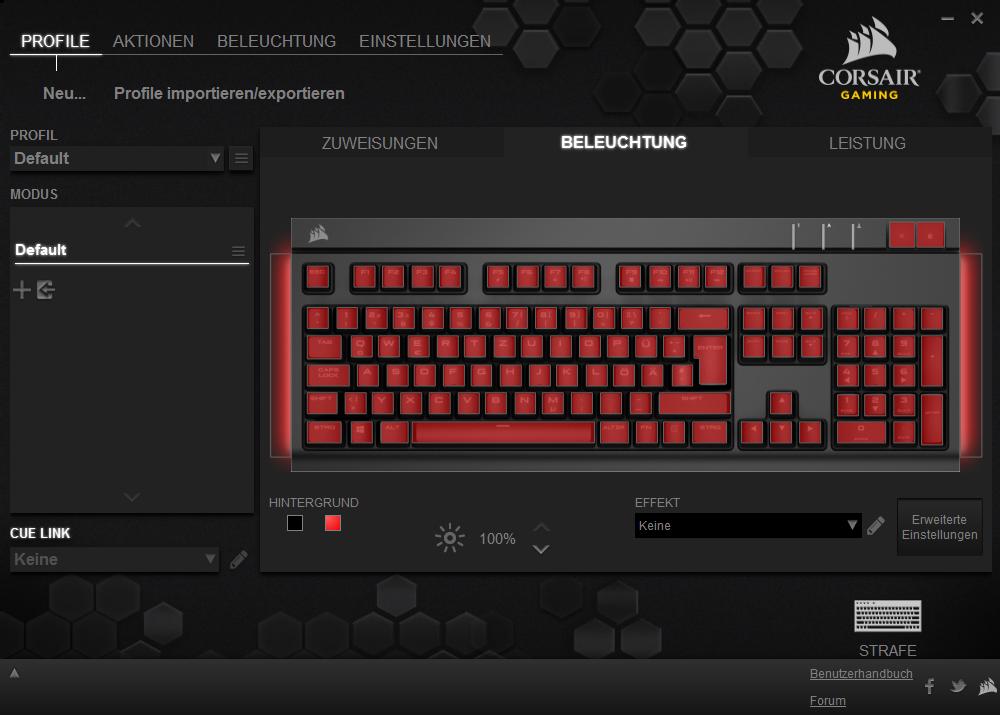Click the brightness sun icon

click(450, 538)
